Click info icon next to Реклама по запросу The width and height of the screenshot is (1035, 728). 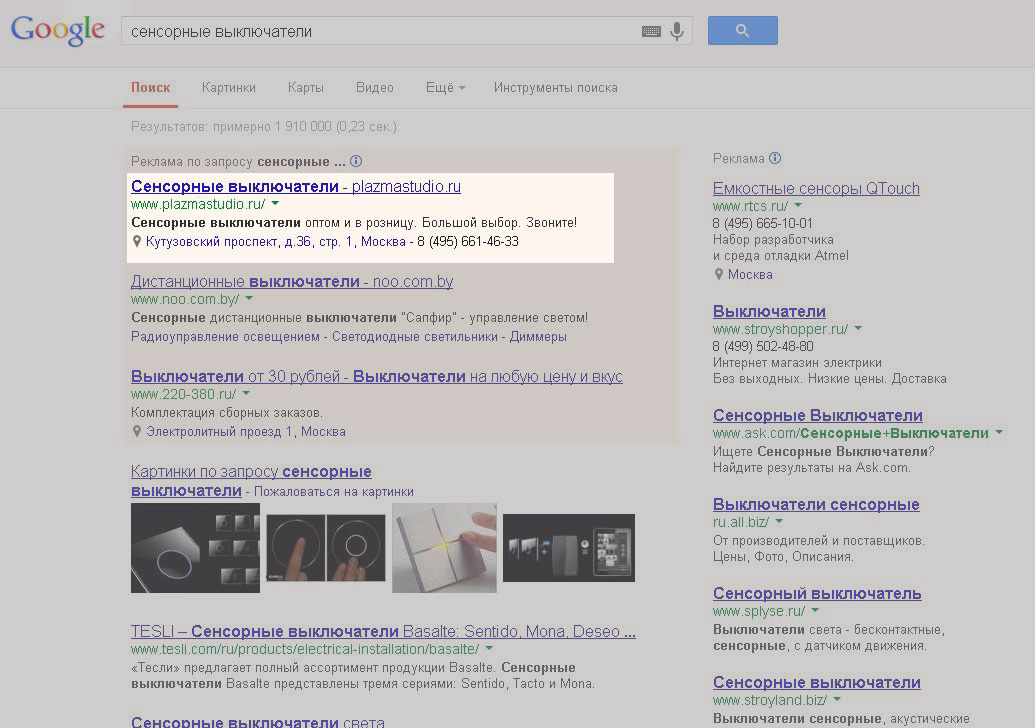click(356, 161)
